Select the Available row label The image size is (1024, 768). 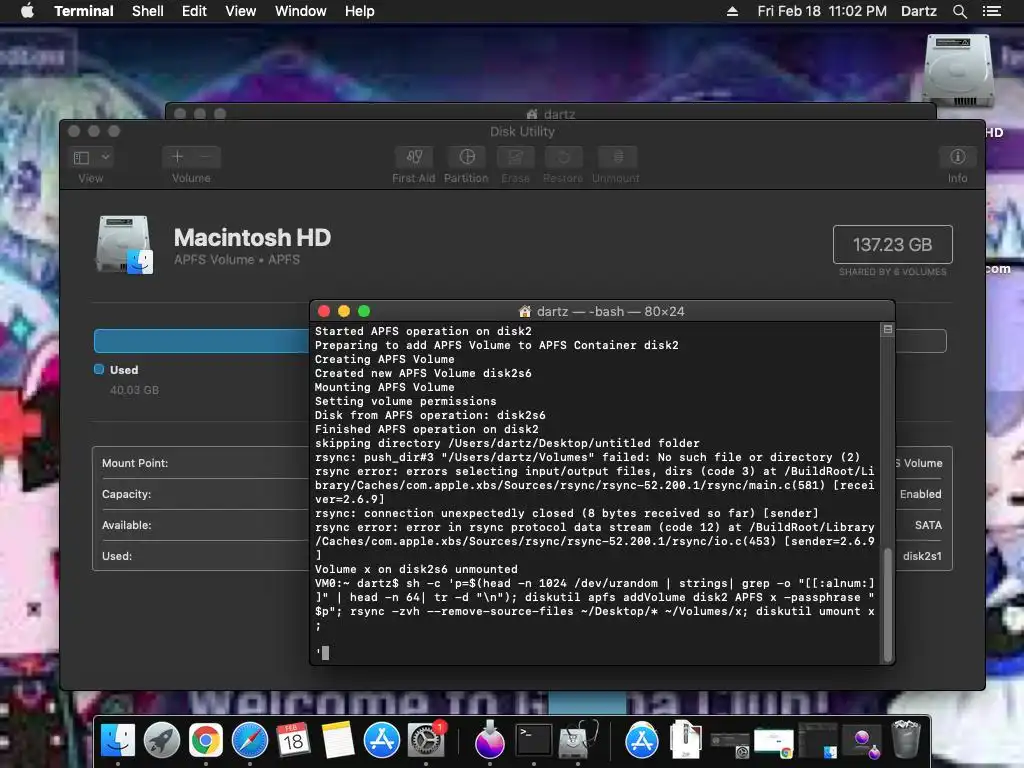tap(126, 525)
